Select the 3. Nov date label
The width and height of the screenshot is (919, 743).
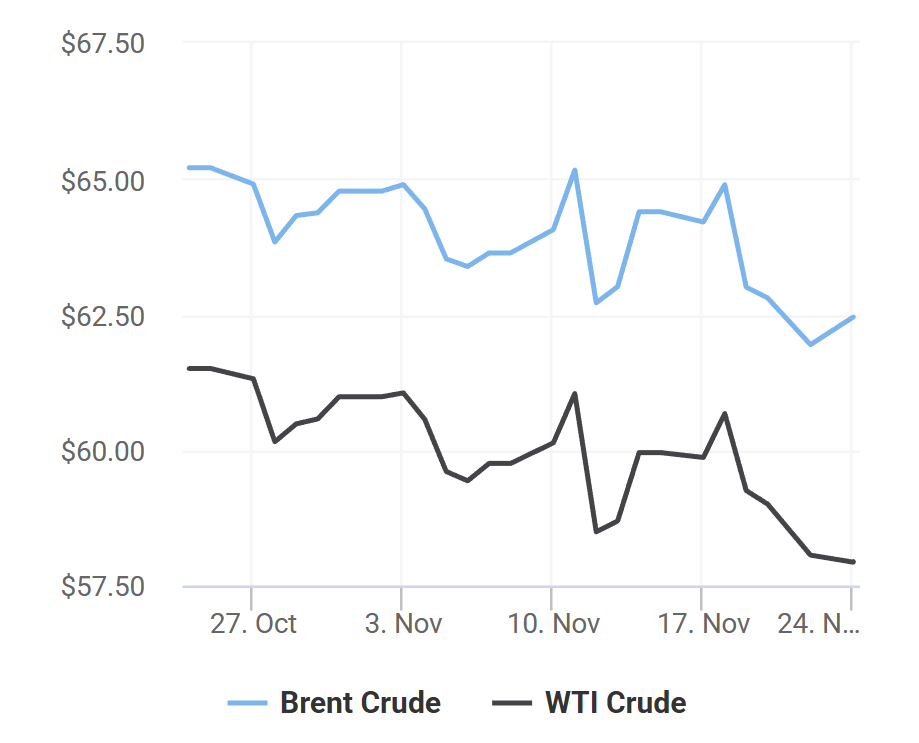(403, 624)
